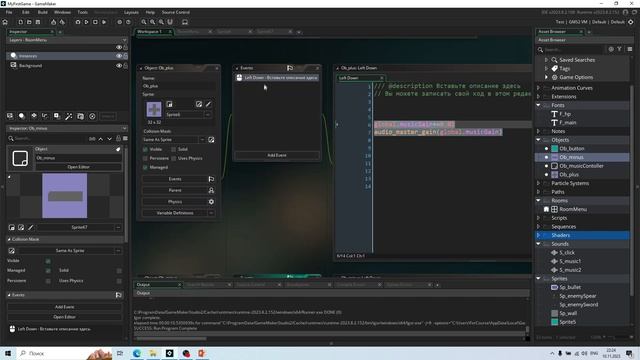The image size is (640, 360).
Task: Select Ob_musicContoller object in Asset Browser
Action: pos(581,166)
